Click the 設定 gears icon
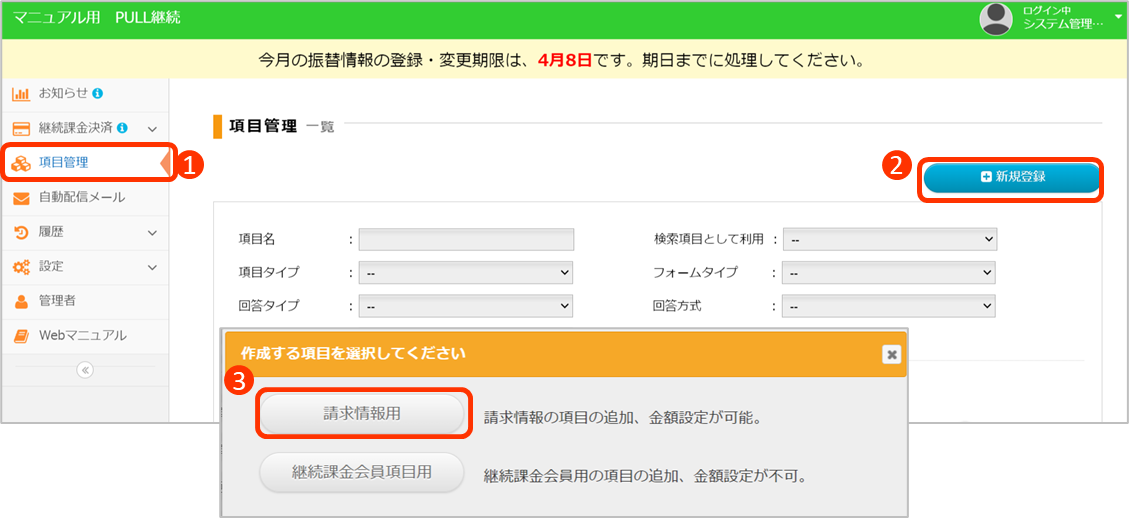The image size is (1129, 518). (21, 267)
